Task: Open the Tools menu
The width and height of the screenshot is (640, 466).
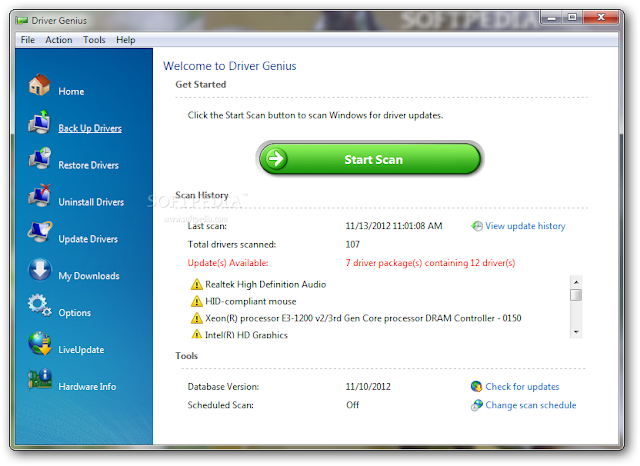Action: click(94, 40)
